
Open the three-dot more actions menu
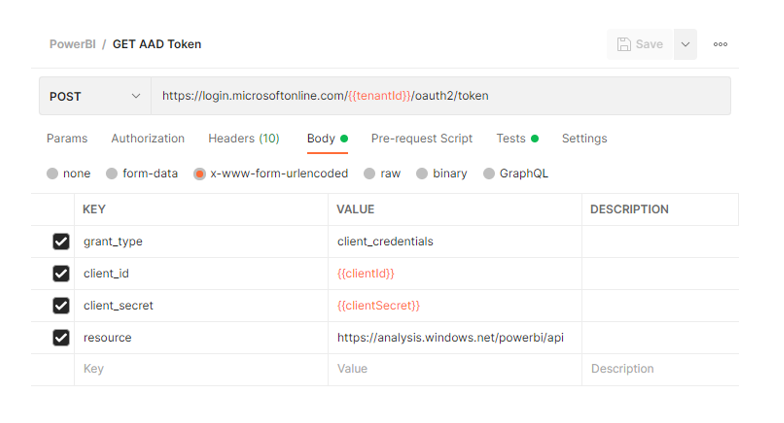coord(720,44)
